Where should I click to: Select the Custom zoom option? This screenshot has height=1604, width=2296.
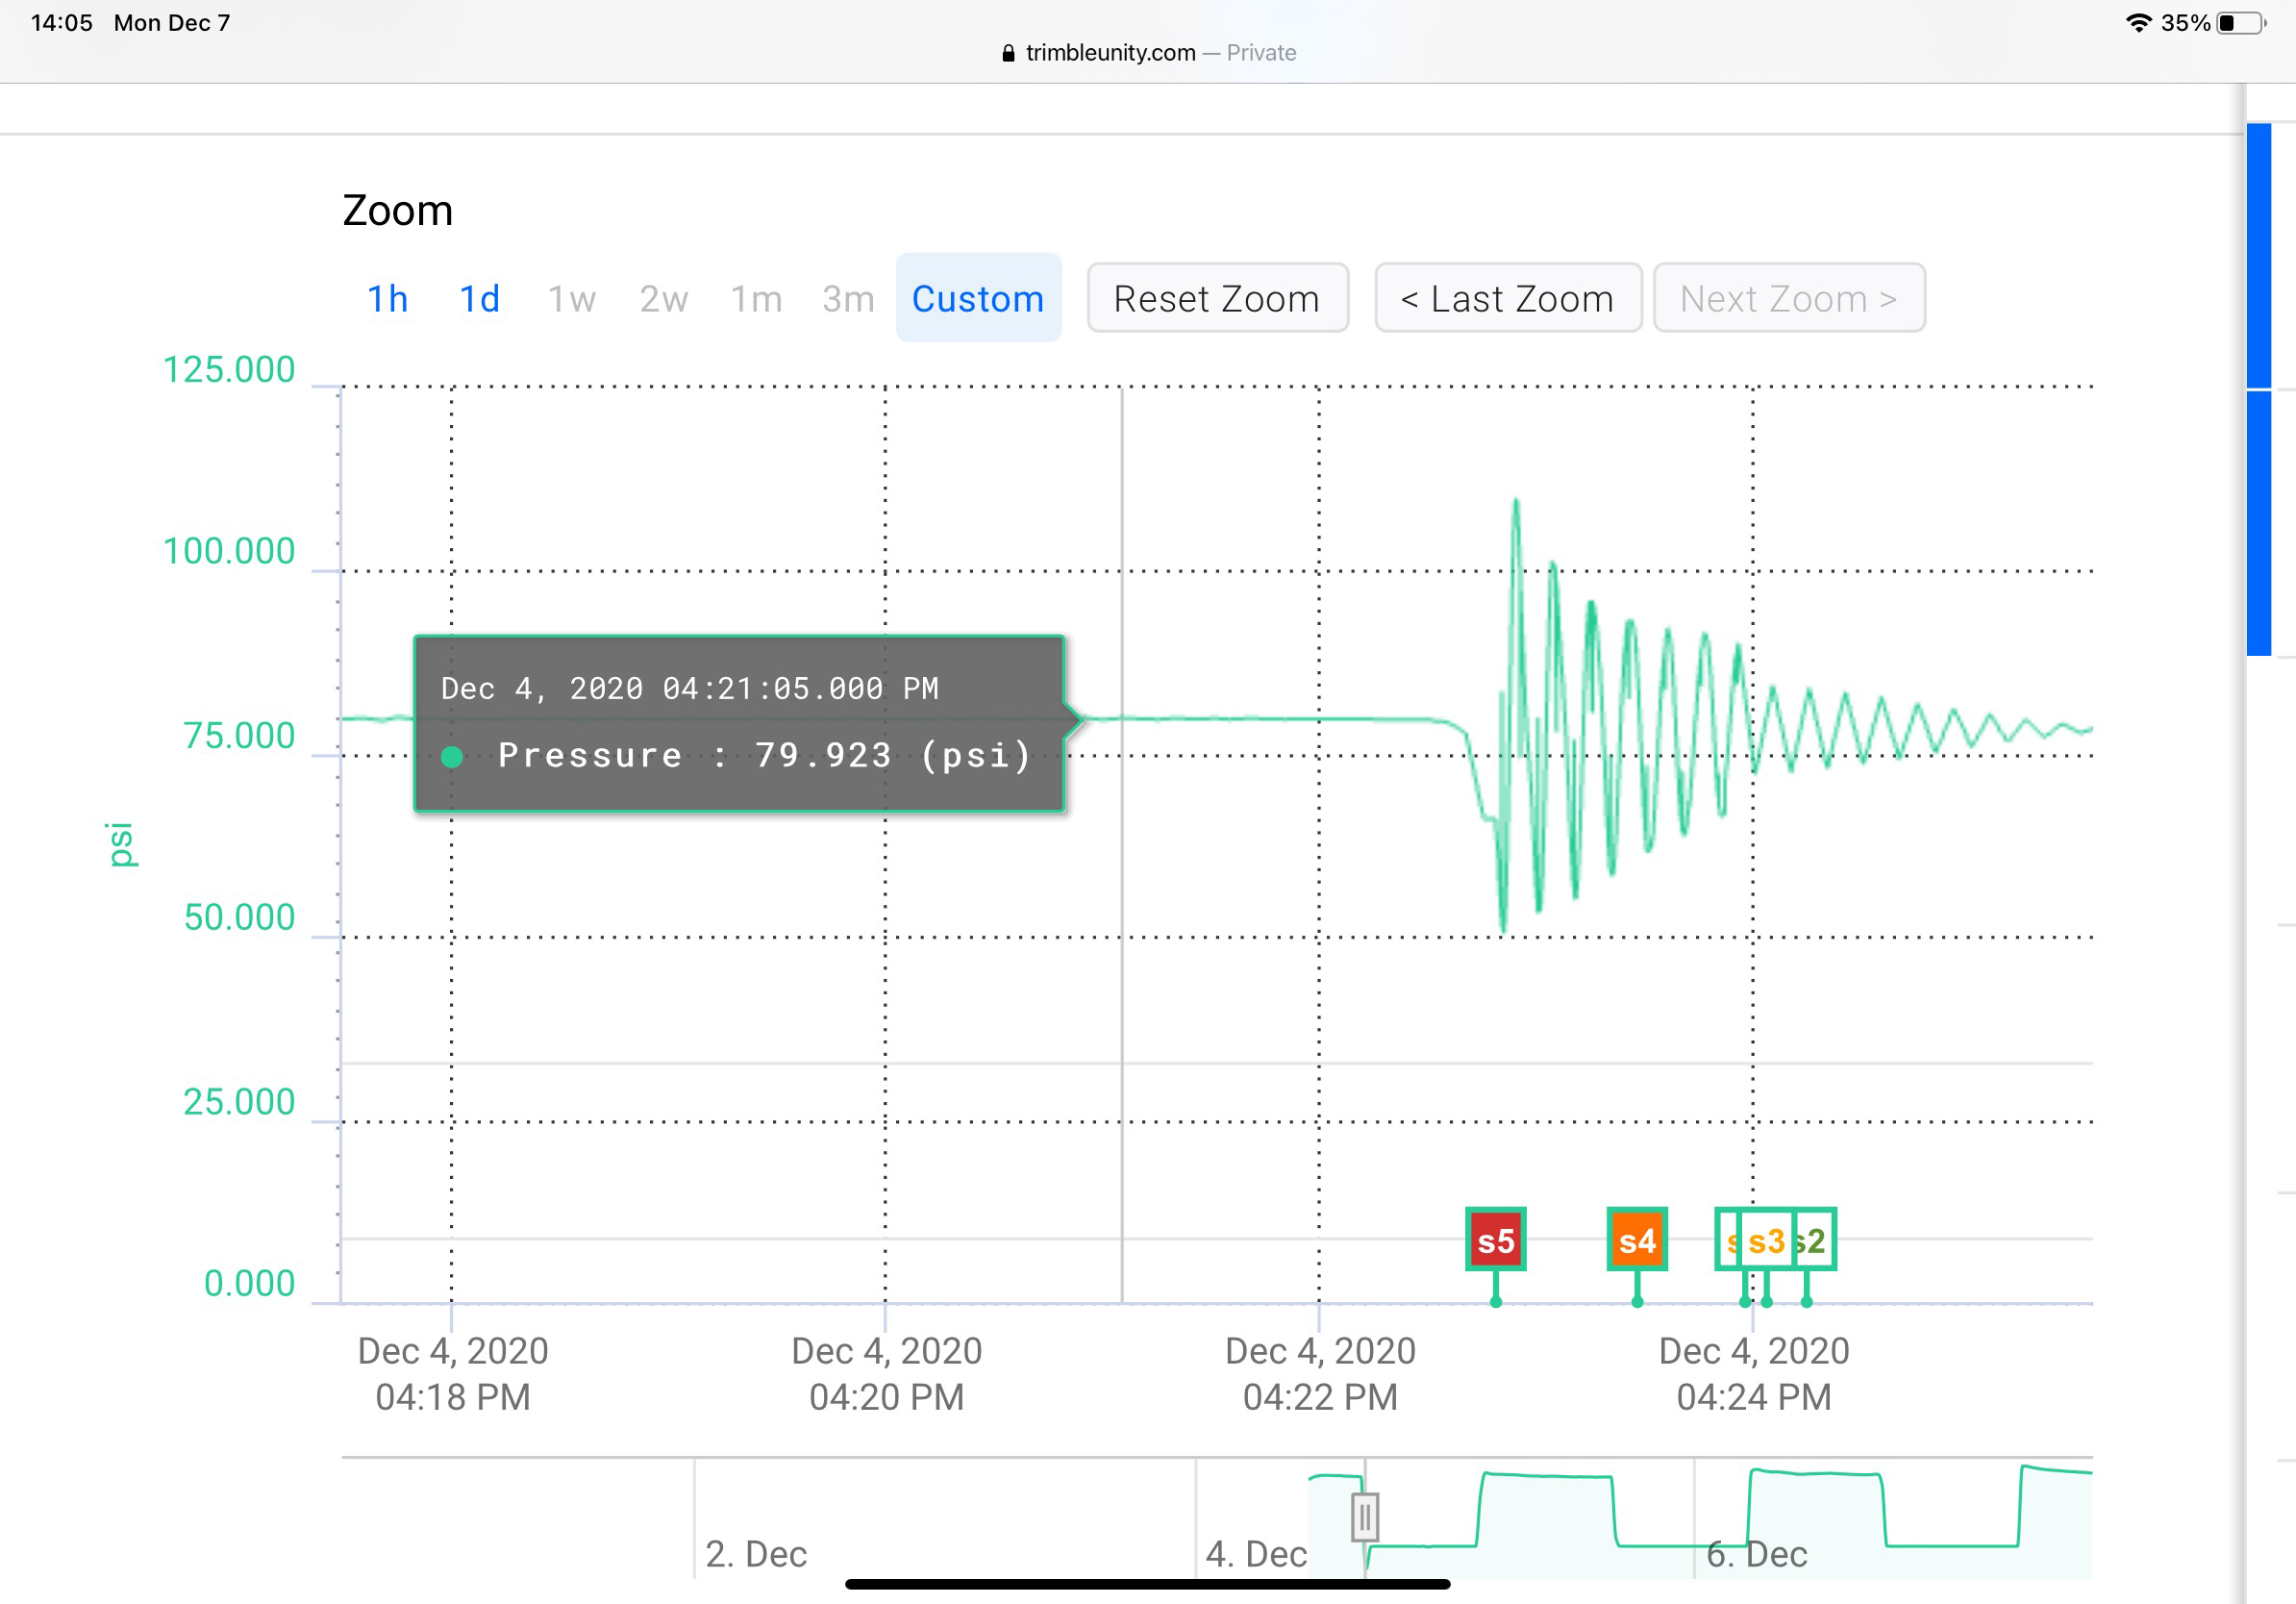(977, 298)
